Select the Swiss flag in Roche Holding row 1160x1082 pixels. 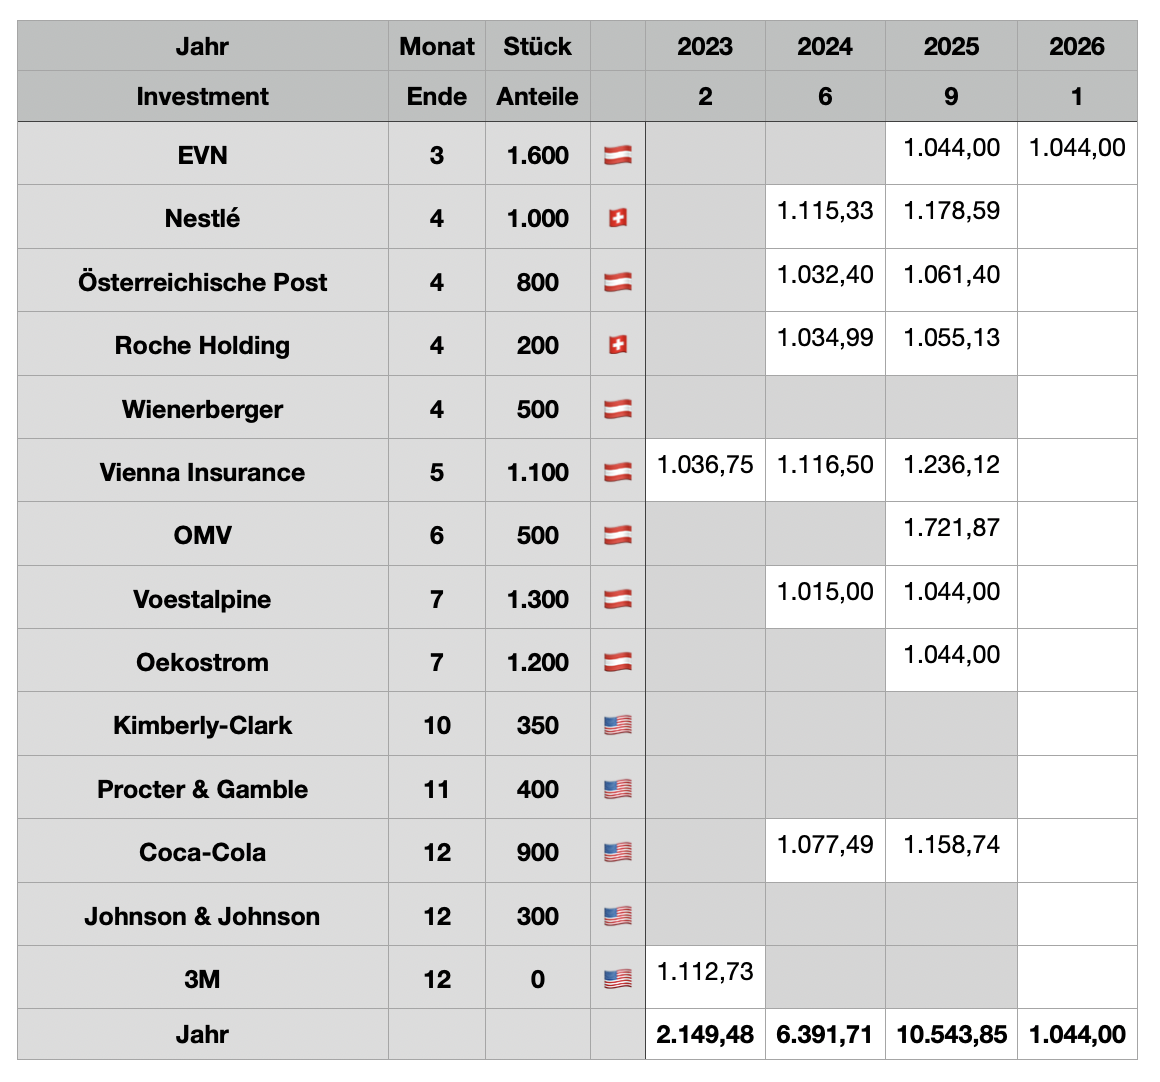coord(617,345)
